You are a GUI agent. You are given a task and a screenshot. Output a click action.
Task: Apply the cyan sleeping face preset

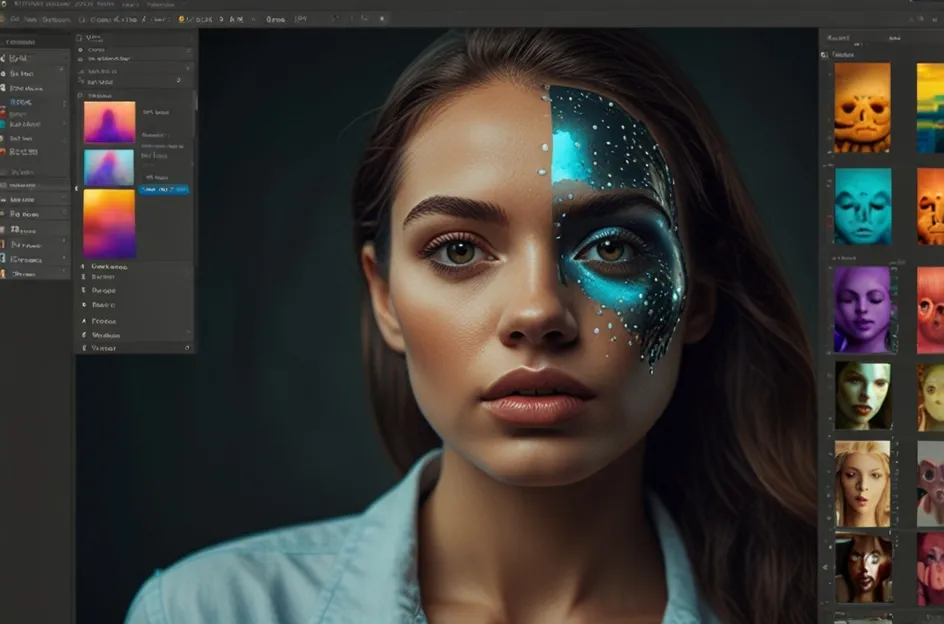[863, 206]
